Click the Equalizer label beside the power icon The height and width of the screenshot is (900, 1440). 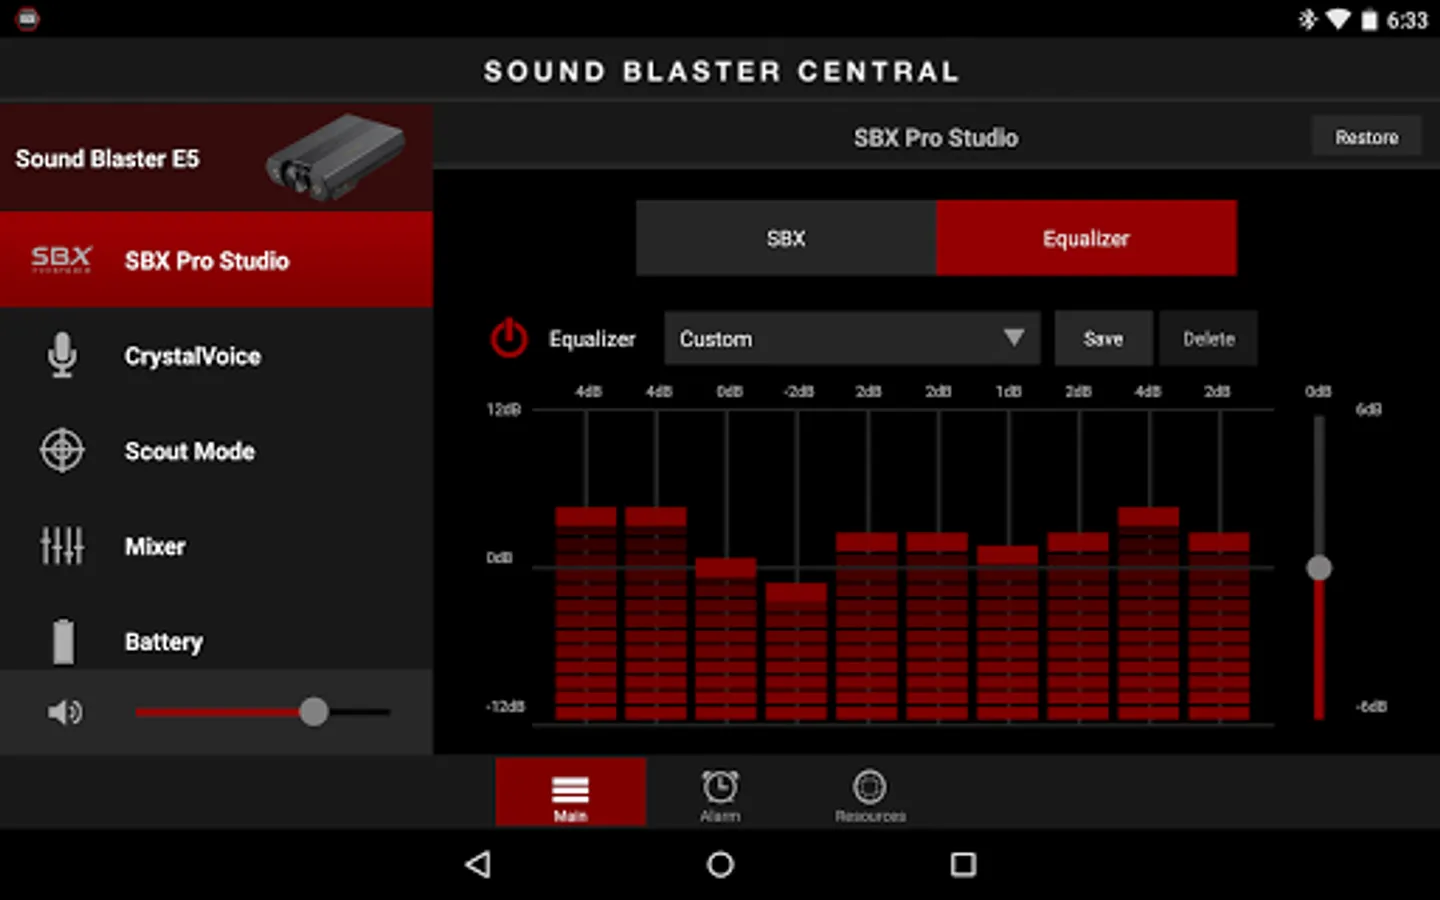tap(592, 339)
